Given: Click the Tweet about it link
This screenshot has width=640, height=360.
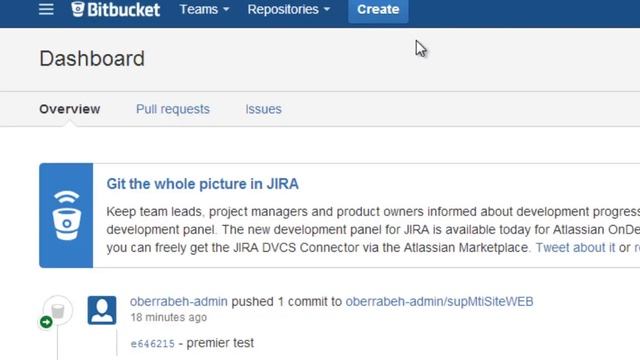Looking at the screenshot, I should (x=575, y=248).
